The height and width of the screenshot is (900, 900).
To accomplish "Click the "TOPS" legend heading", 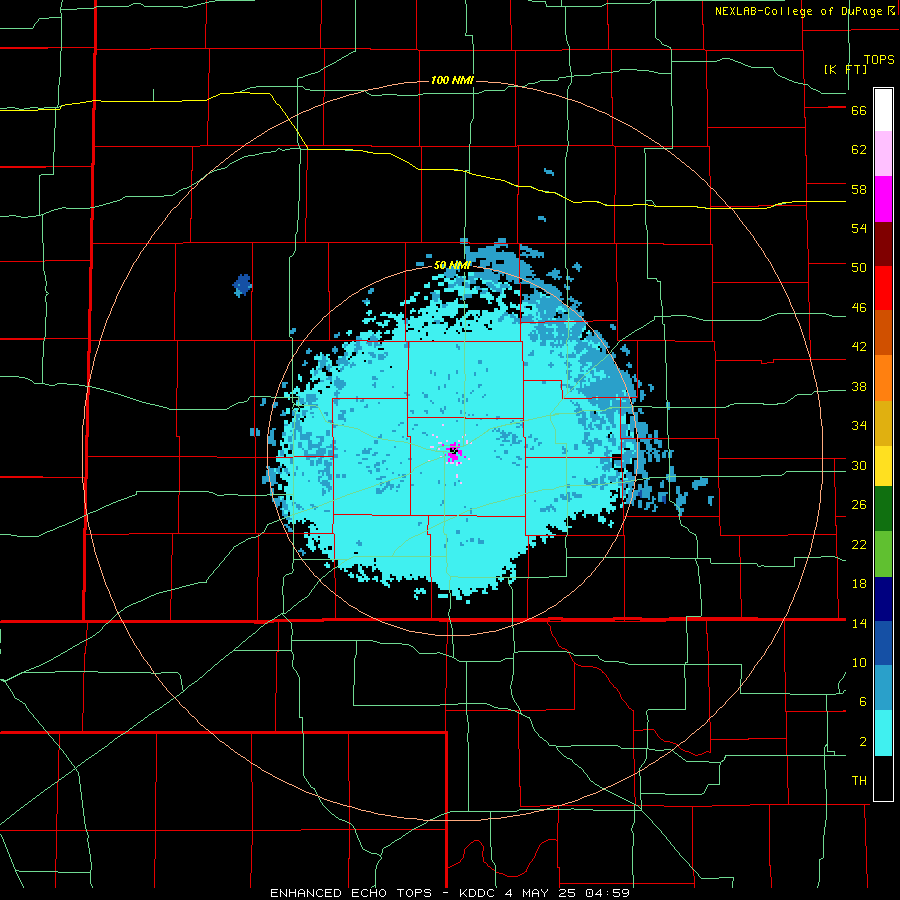I will point(879,60).
